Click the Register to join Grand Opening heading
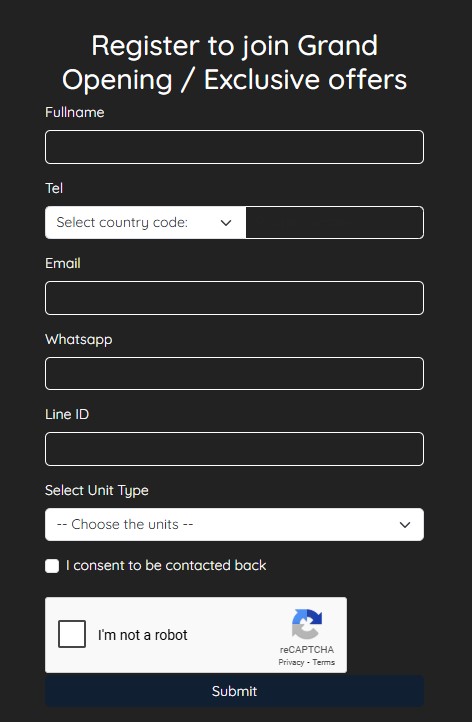The width and height of the screenshot is (472, 722). tap(234, 63)
